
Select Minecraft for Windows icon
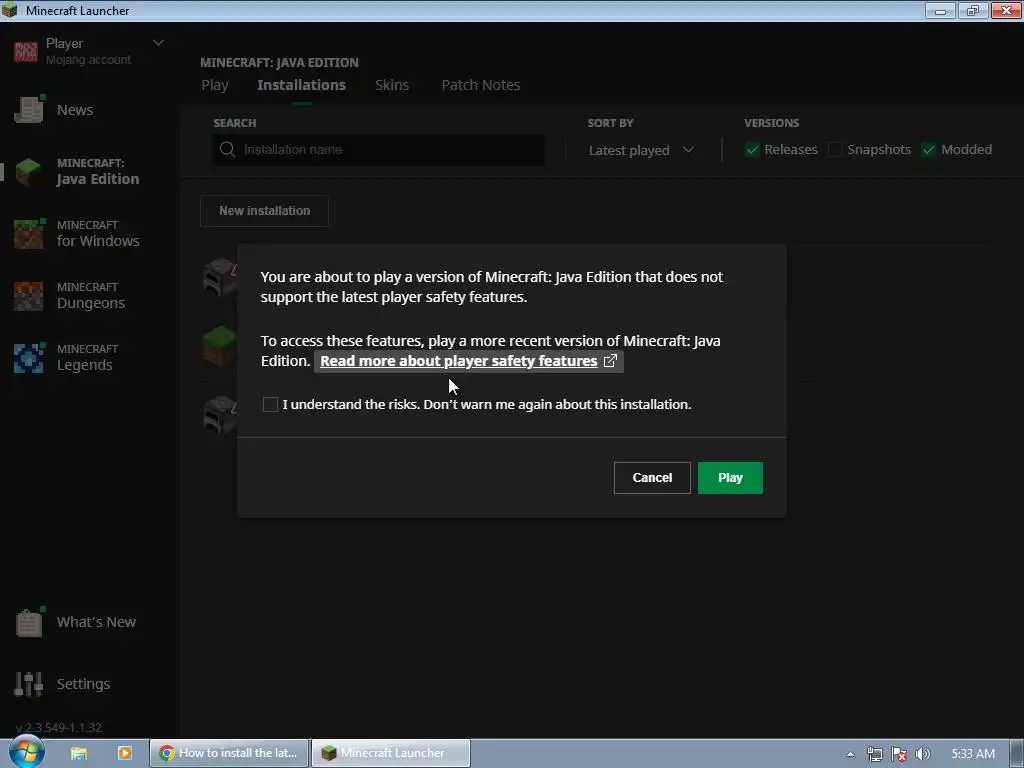pyautogui.click(x=29, y=234)
